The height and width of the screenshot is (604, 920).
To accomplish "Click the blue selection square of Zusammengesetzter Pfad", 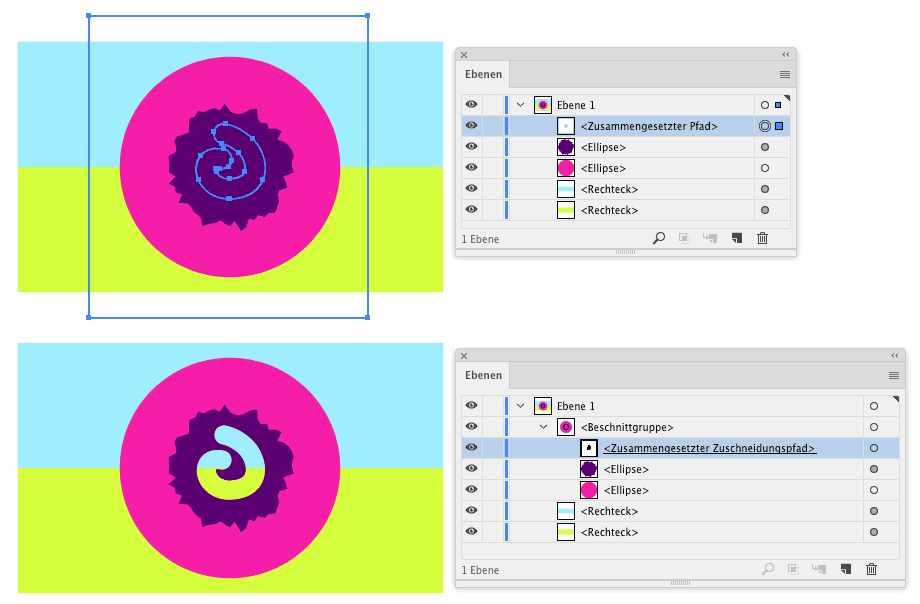I will click(779, 126).
